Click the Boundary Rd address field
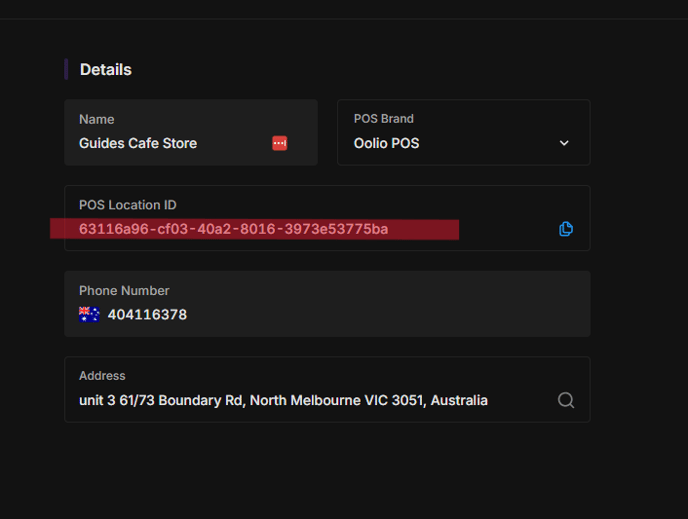Image resolution: width=688 pixels, height=519 pixels. point(327,390)
